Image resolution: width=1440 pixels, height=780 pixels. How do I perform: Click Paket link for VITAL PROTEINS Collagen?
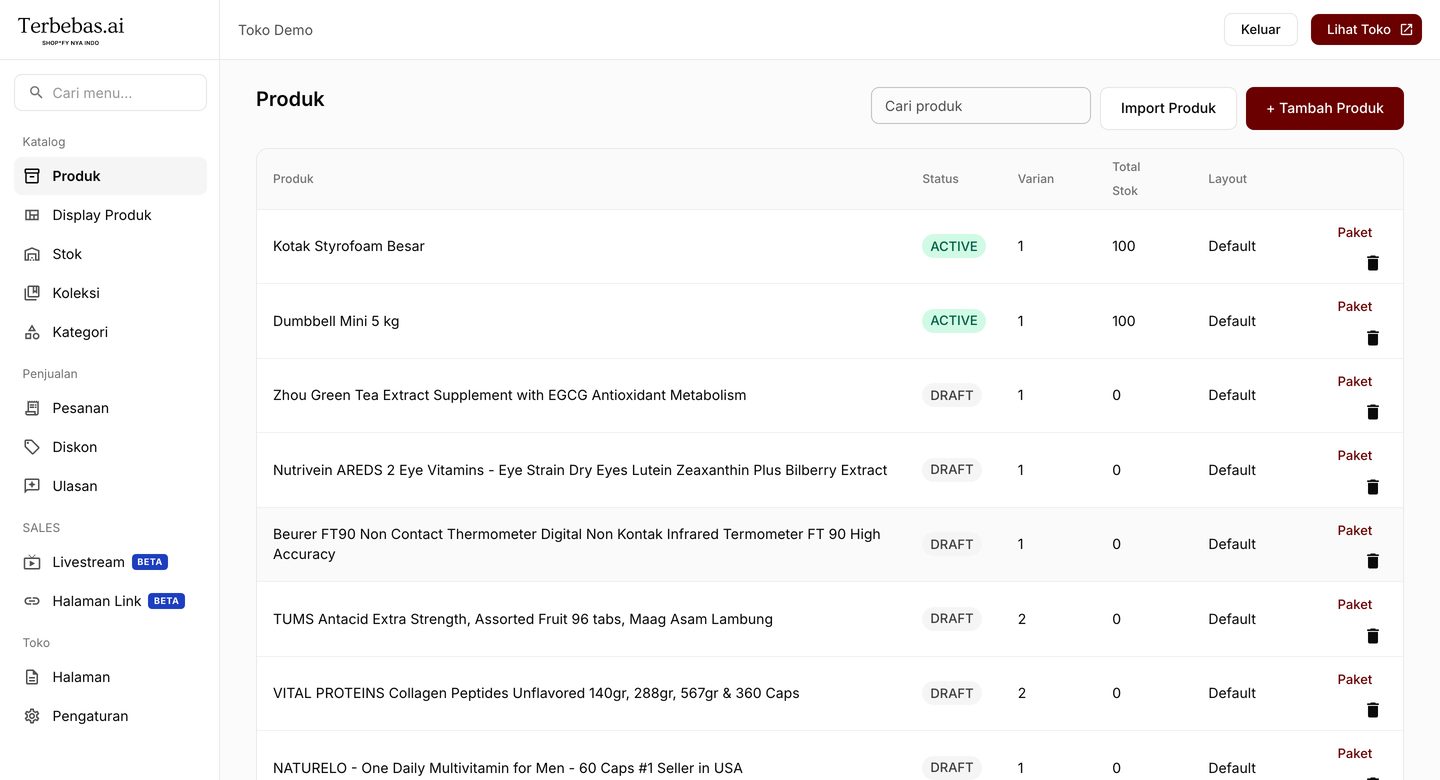point(1355,679)
